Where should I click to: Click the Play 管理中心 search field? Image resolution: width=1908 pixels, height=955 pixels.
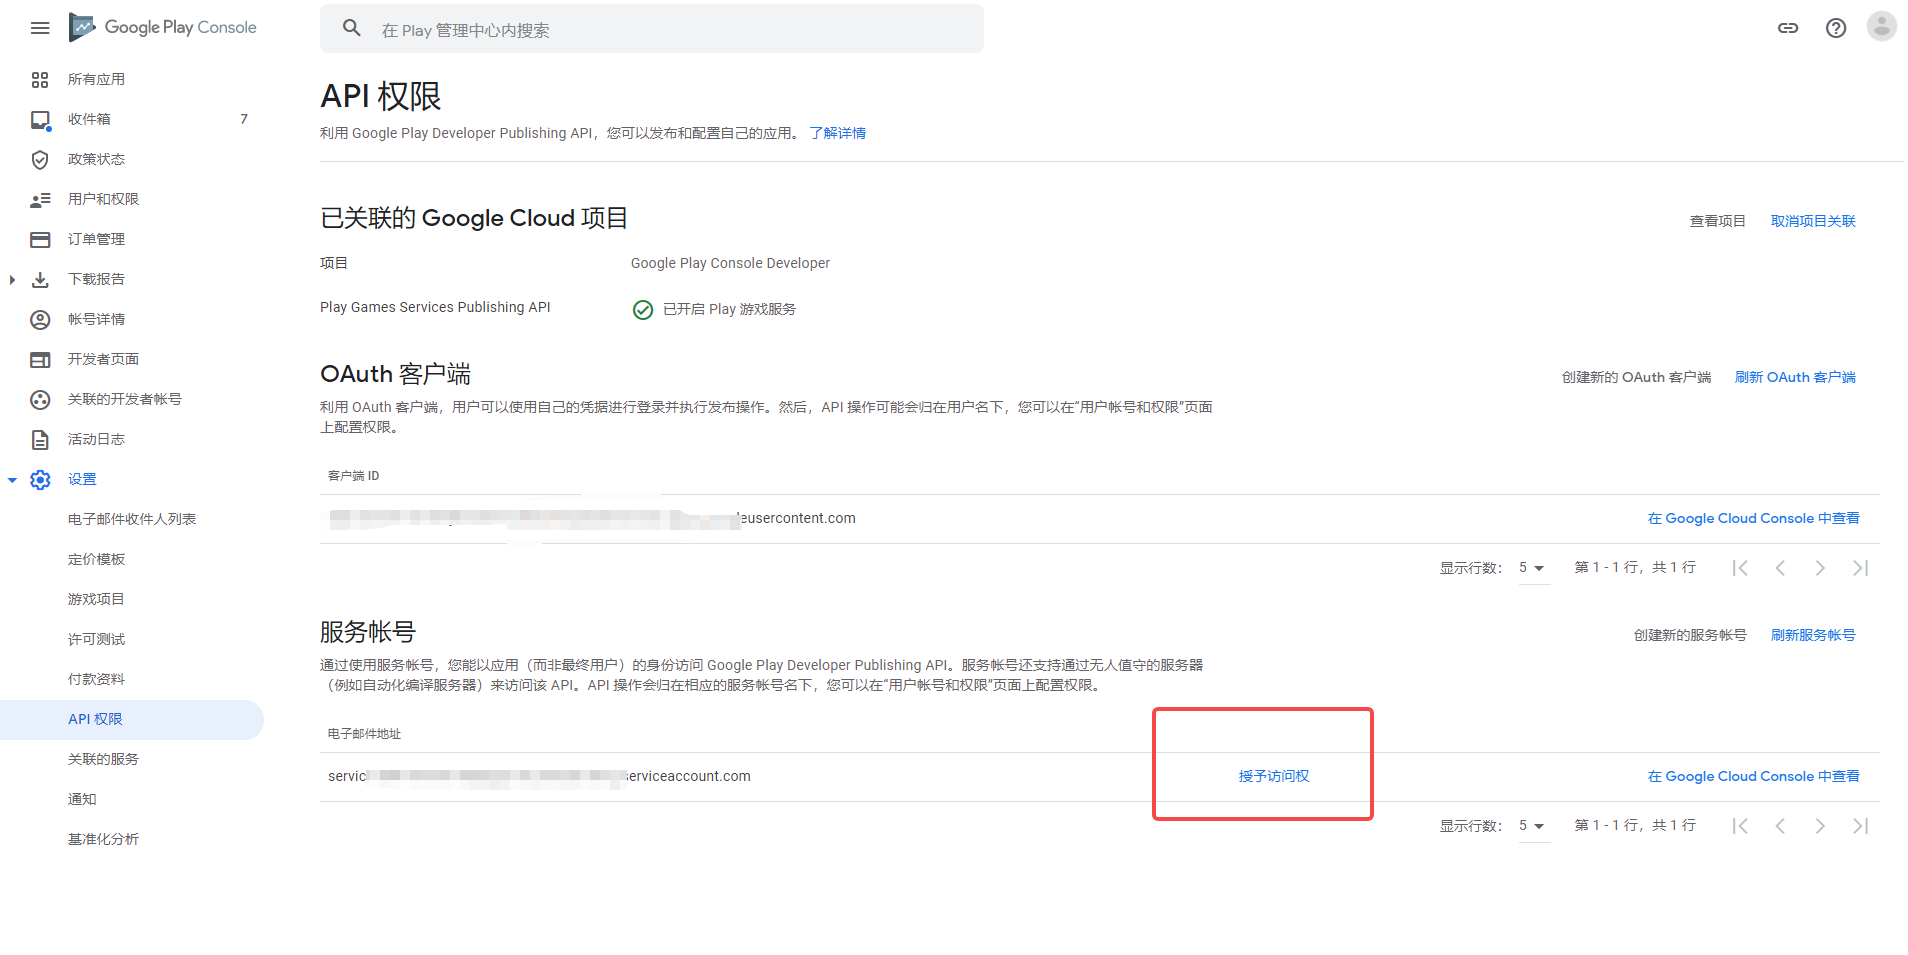pyautogui.click(x=652, y=29)
